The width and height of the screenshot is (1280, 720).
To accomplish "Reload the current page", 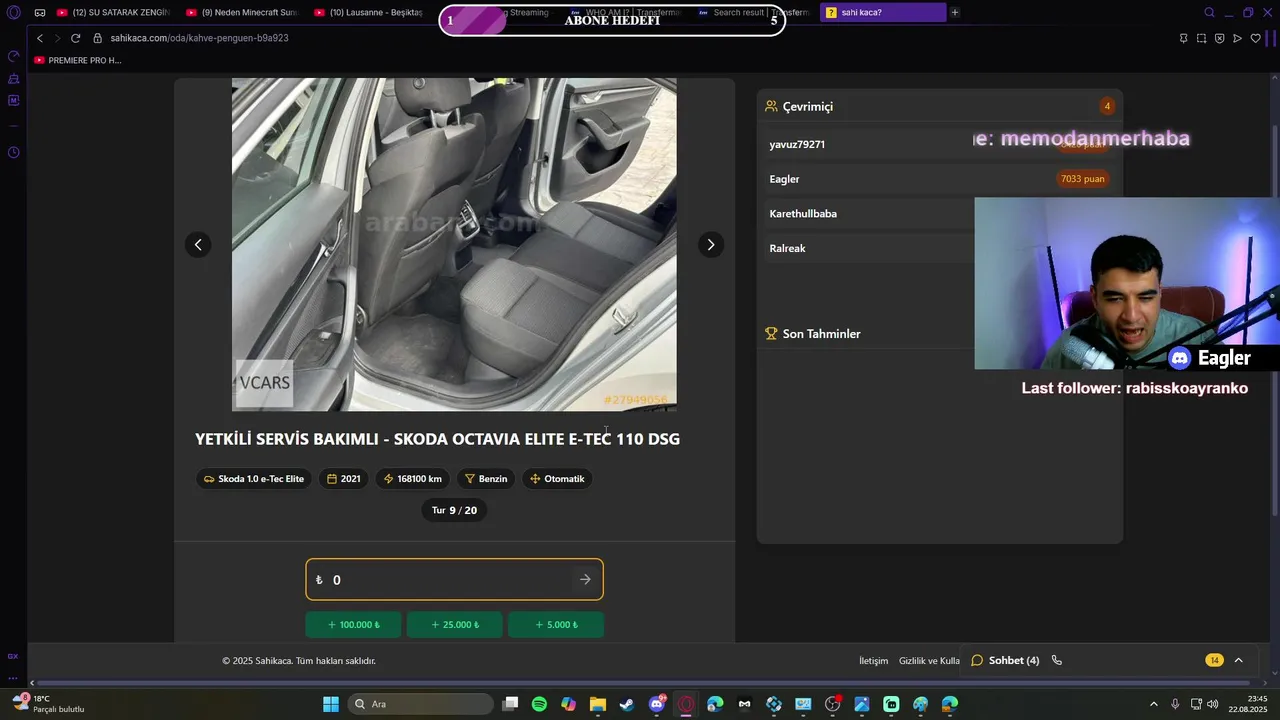I will (75, 38).
